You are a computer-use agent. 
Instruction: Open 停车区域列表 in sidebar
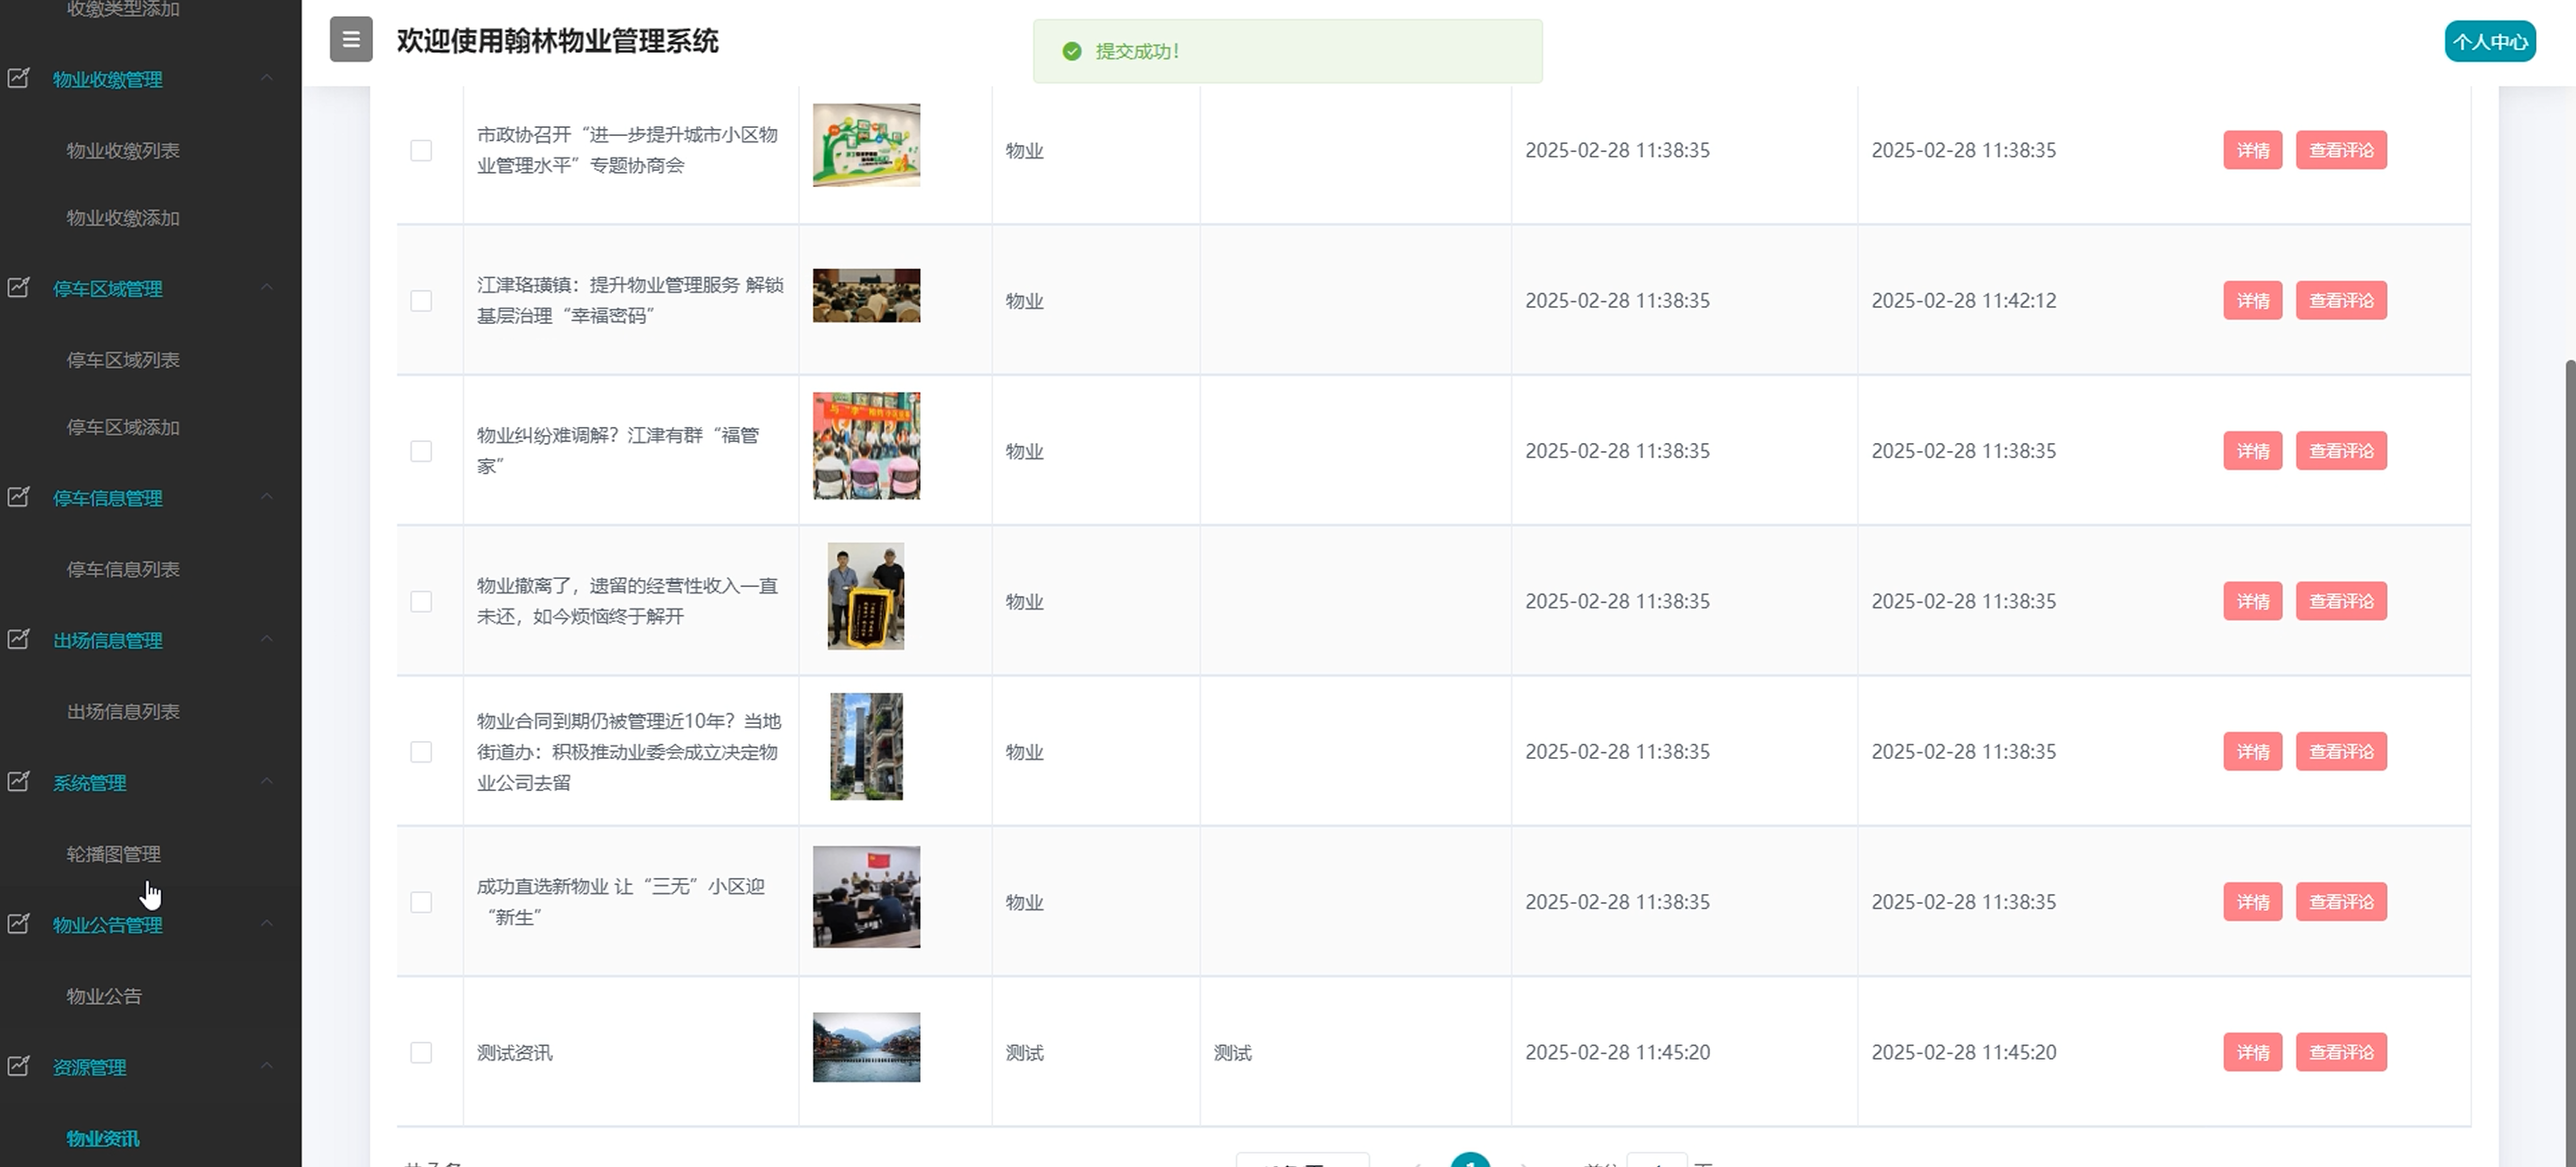click(x=123, y=360)
